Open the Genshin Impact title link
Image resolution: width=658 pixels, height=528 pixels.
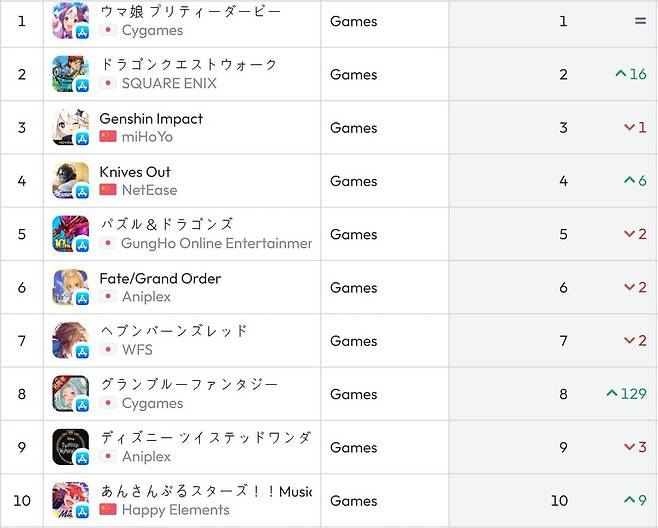pos(151,118)
